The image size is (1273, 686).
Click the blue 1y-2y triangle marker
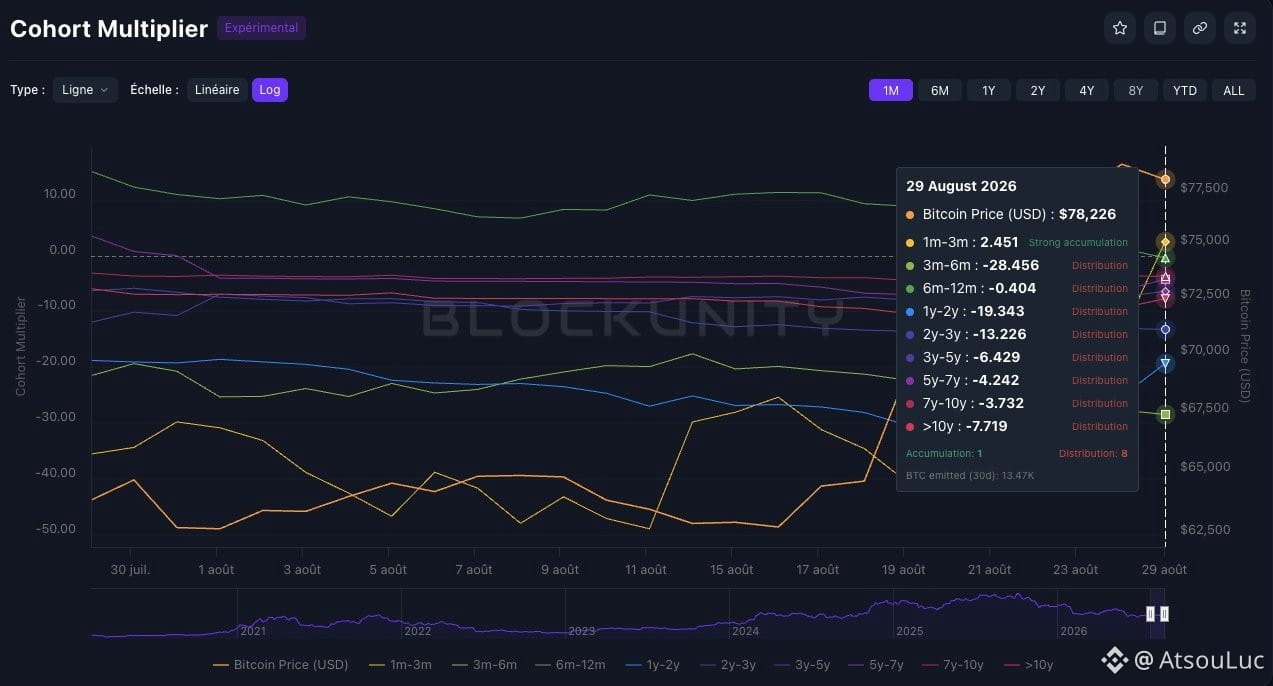[1165, 365]
